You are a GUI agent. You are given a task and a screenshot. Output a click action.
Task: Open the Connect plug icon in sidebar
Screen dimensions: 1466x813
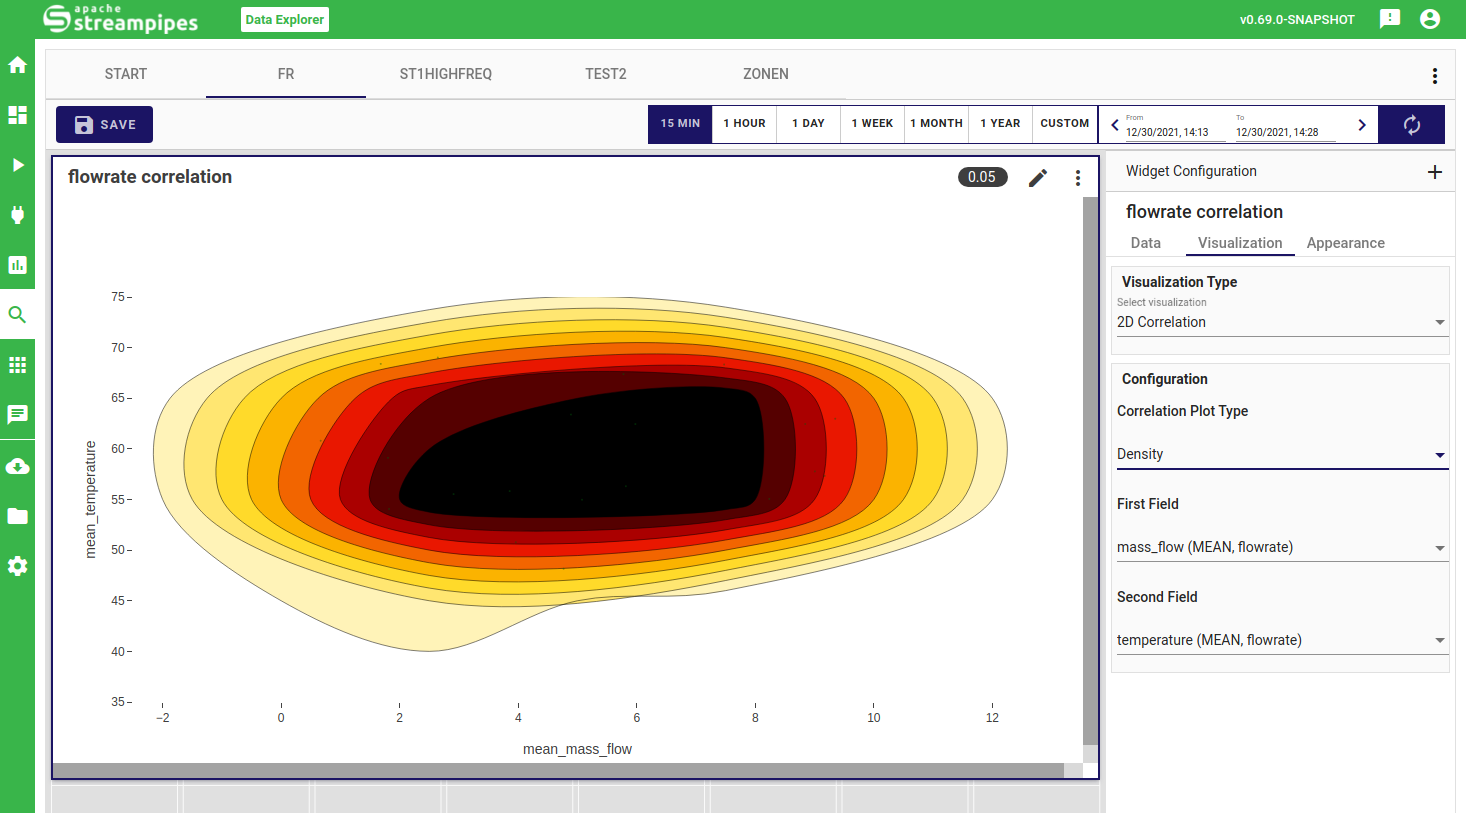17,215
